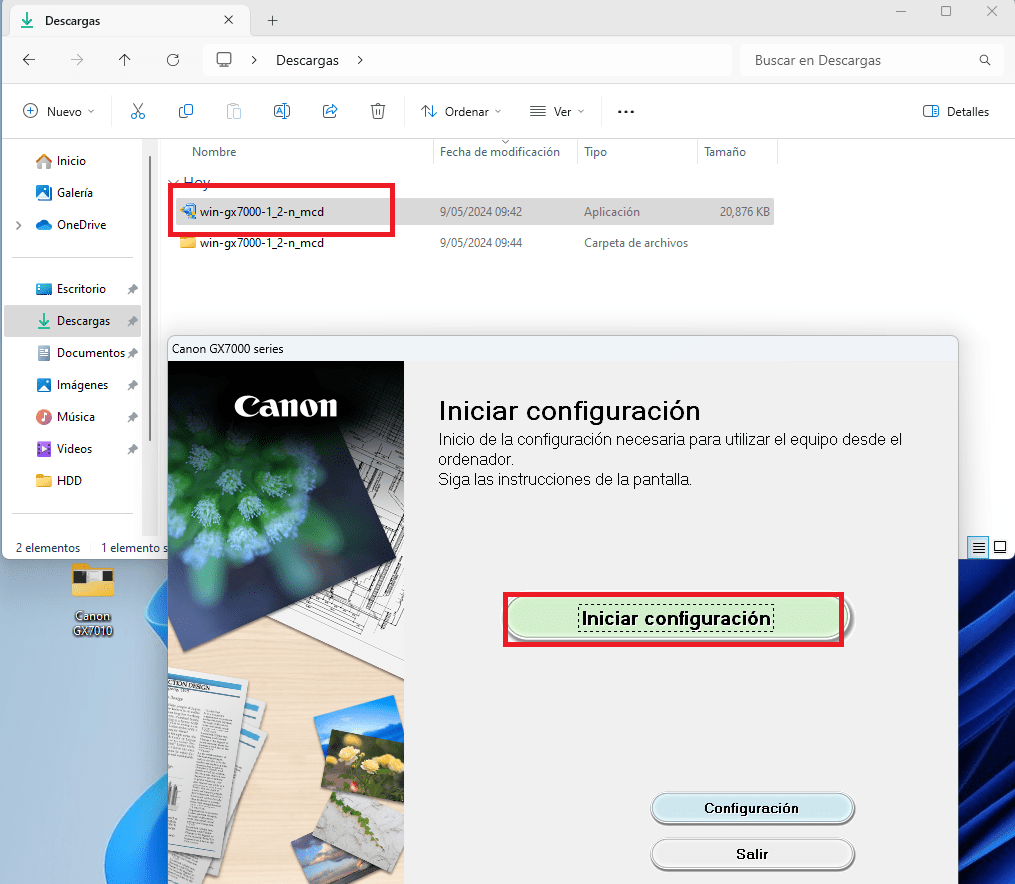1015x884 pixels.
Task: Click the Buscar en Descargas search field
Action: click(x=860, y=60)
